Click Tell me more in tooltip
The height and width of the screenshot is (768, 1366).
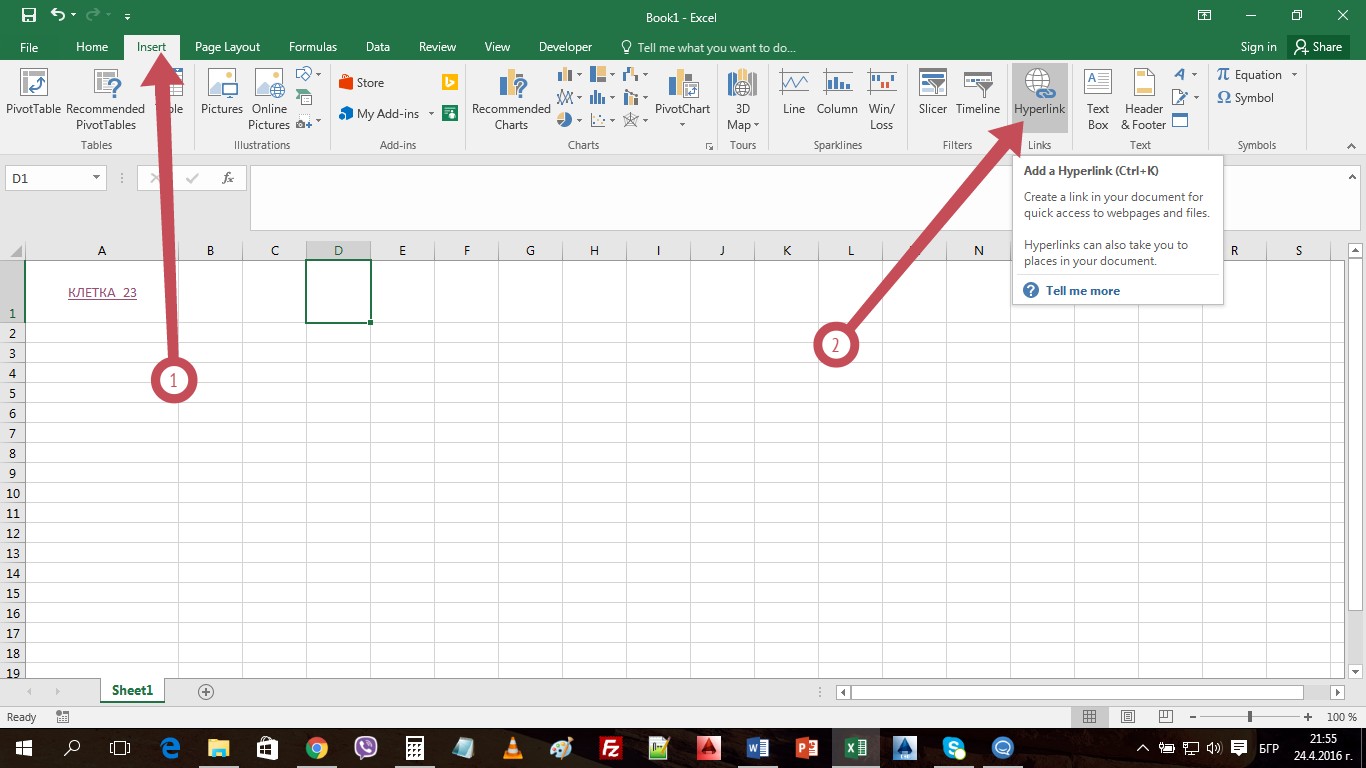point(1082,291)
